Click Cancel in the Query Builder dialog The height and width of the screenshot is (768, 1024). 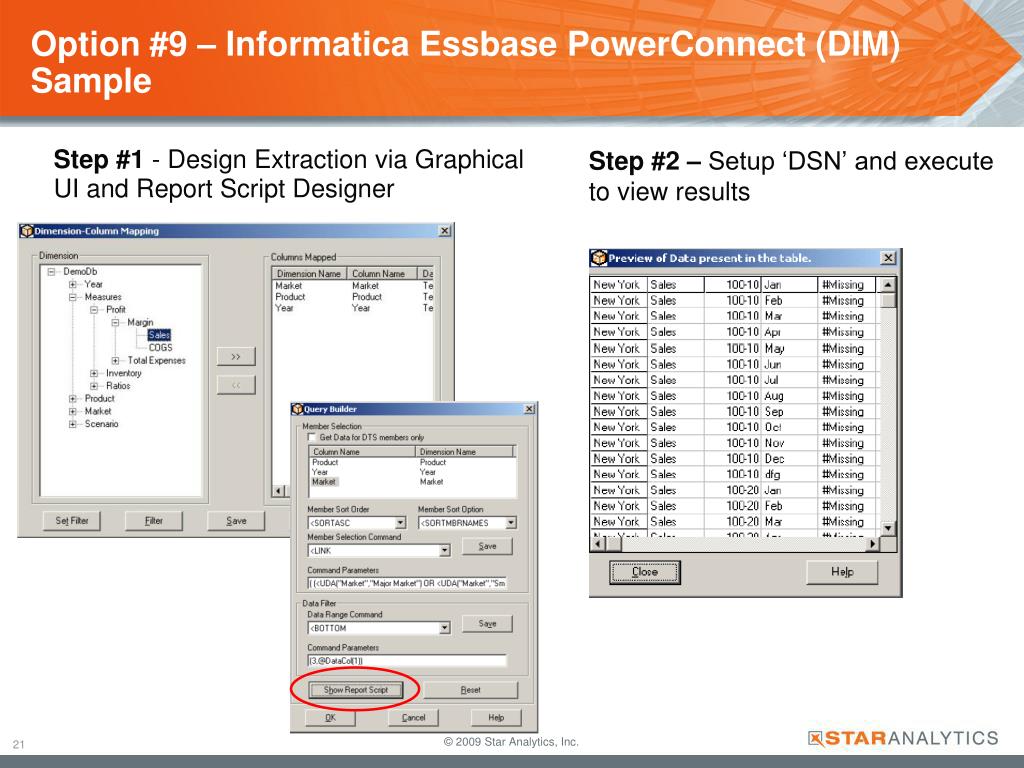(413, 718)
